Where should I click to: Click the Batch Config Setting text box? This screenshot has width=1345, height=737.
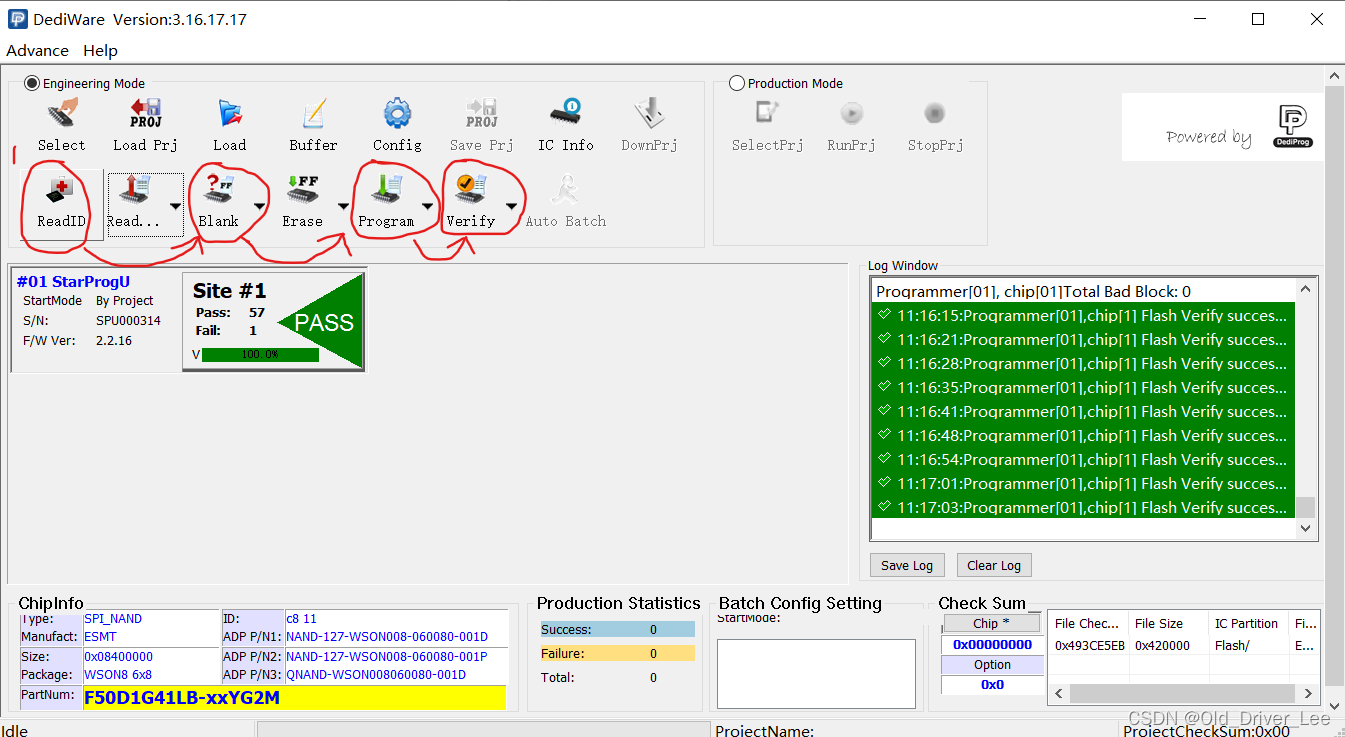coord(816,674)
